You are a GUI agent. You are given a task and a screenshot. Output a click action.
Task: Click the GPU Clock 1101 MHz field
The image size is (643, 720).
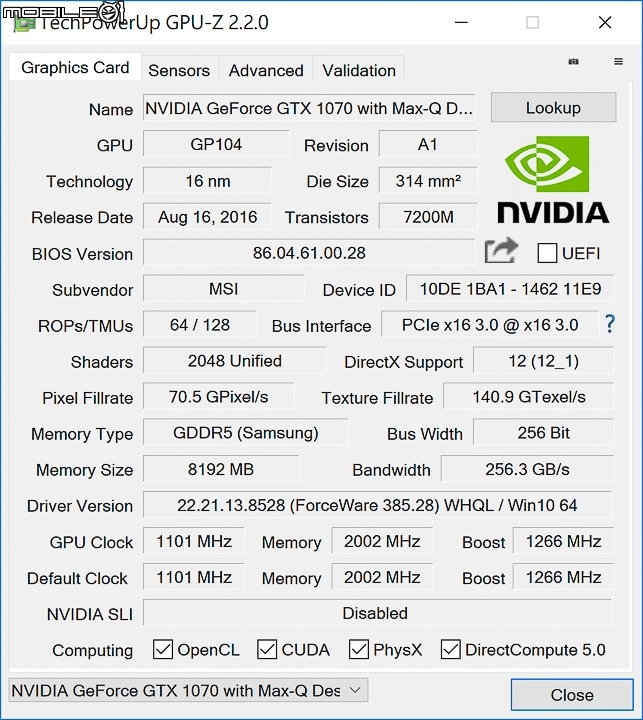coord(194,541)
